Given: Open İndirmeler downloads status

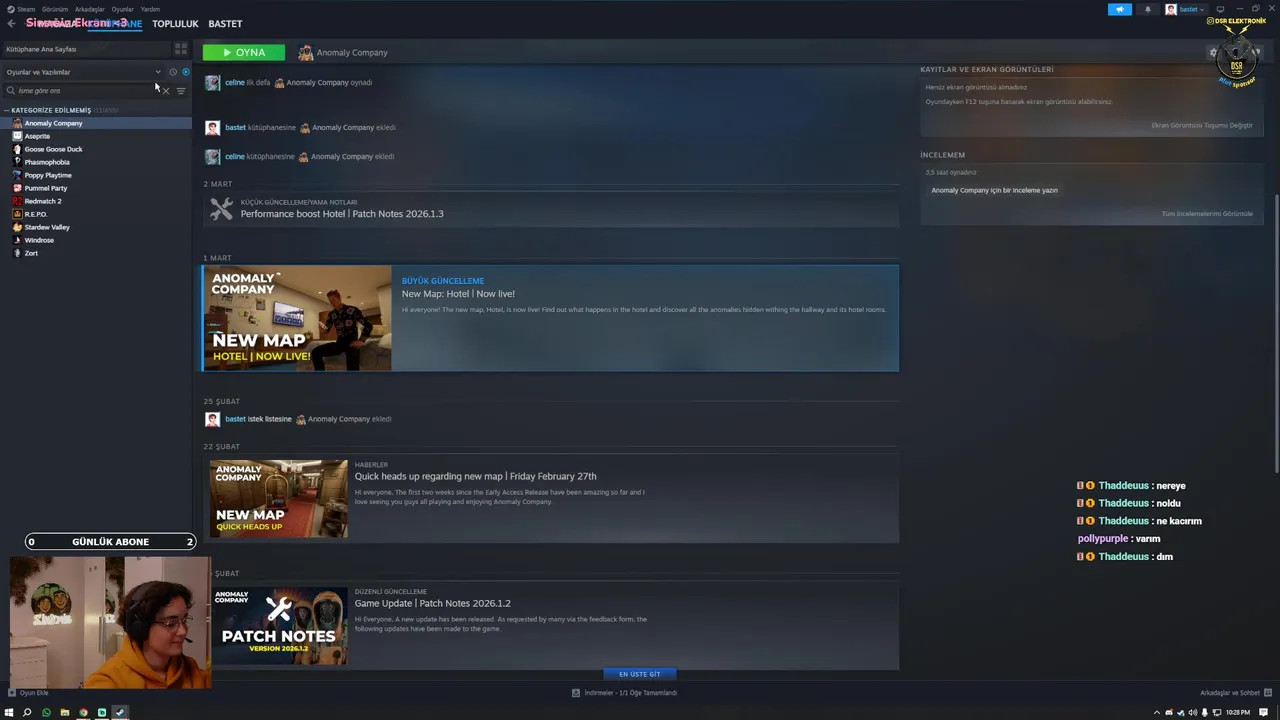Looking at the screenshot, I should [x=624, y=693].
